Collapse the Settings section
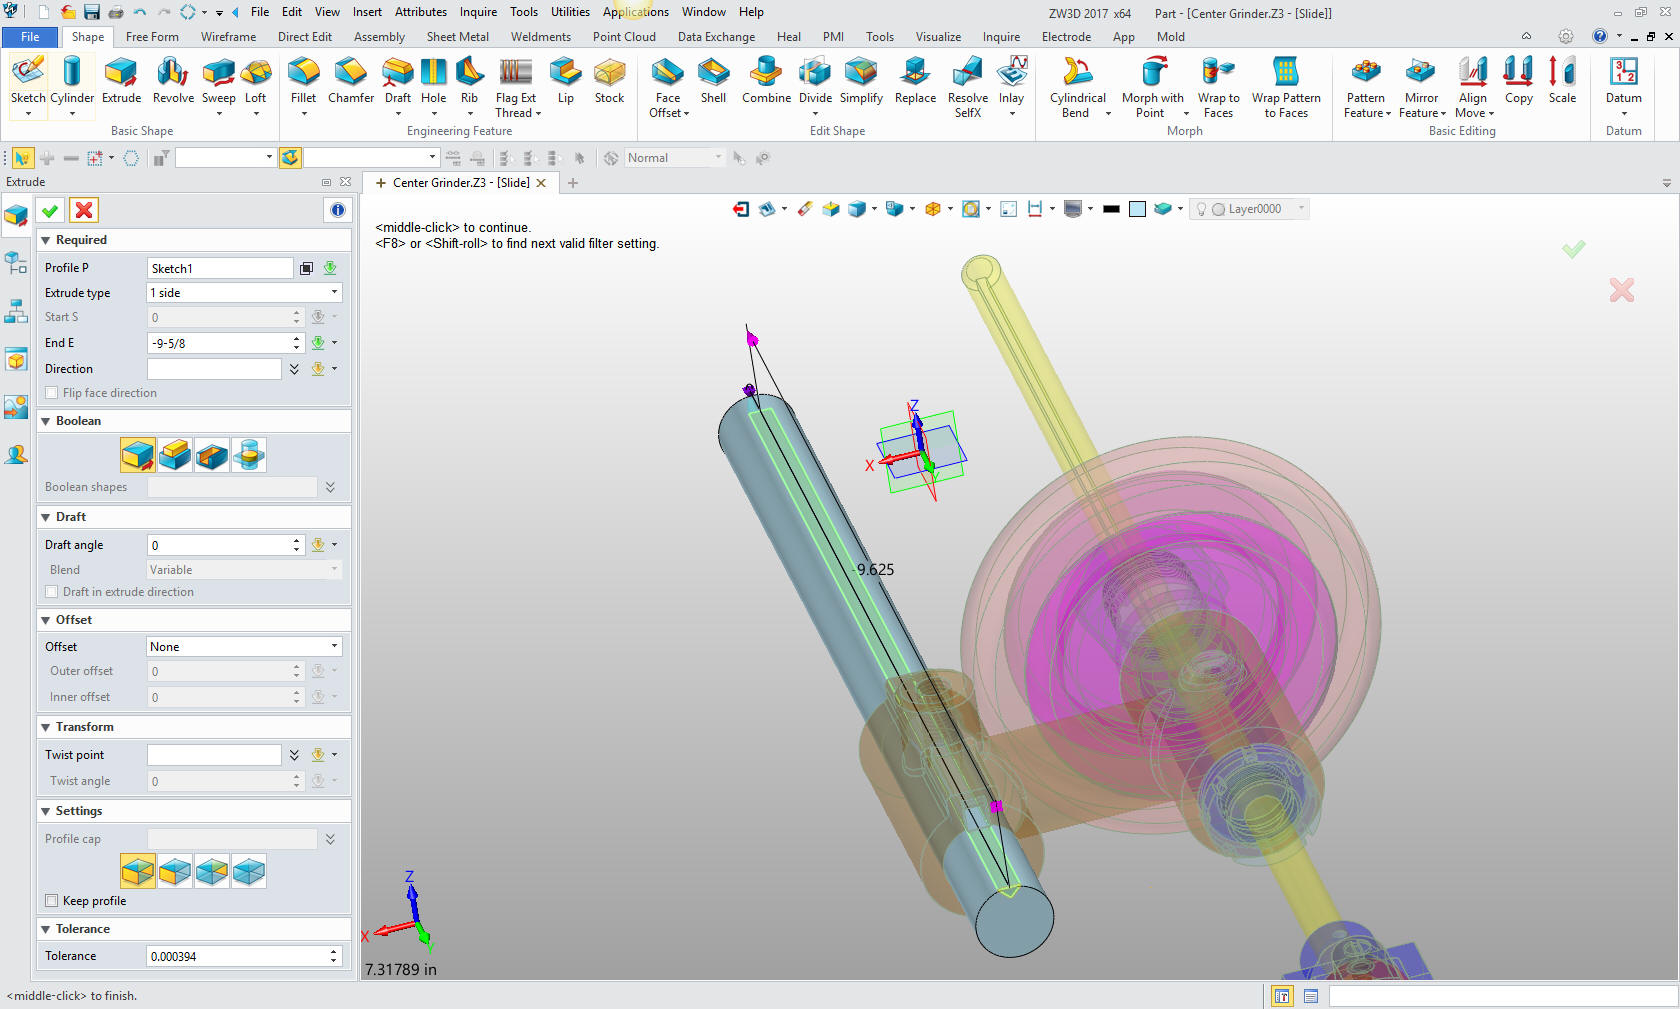 (45, 811)
